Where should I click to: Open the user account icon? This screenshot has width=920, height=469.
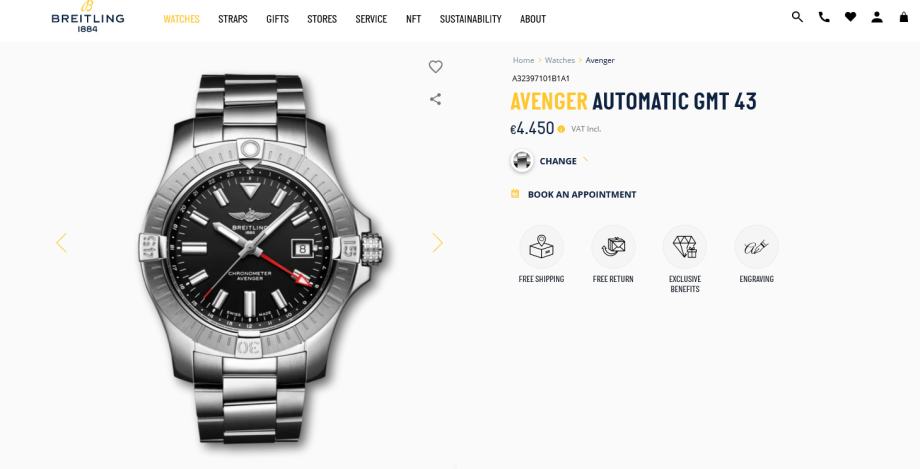click(x=877, y=17)
